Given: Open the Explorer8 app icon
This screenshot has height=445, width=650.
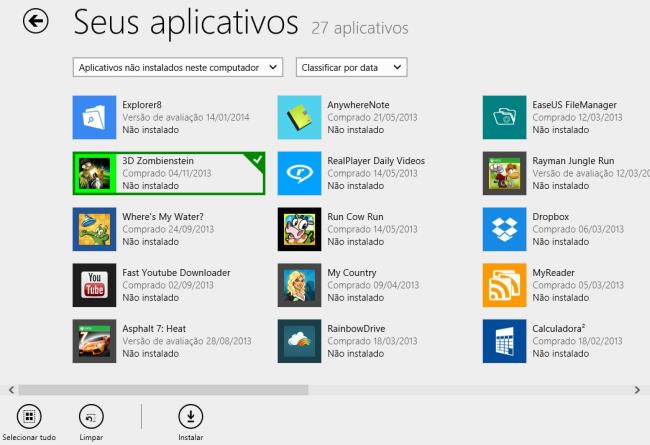Looking at the screenshot, I should point(94,117).
